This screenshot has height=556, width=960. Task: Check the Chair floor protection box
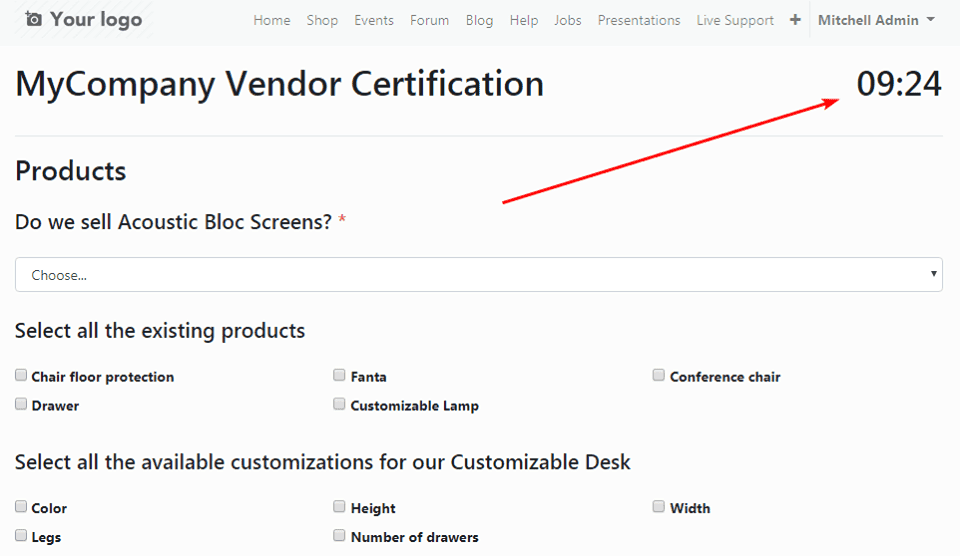[x=21, y=375]
